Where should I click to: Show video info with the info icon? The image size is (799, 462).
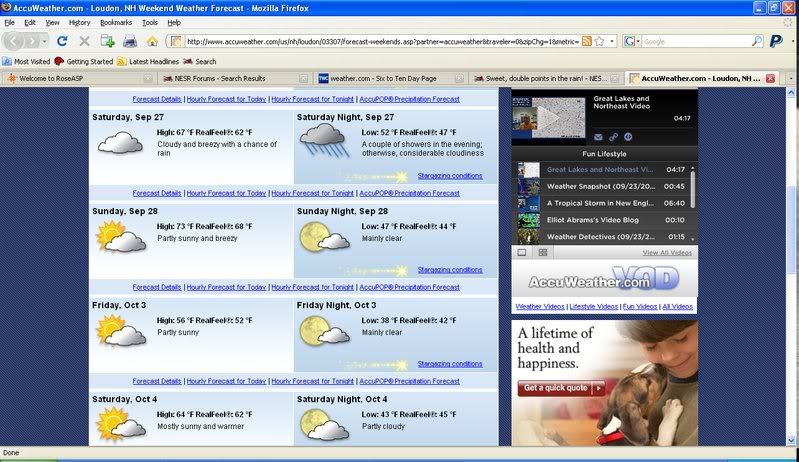pyautogui.click(x=628, y=137)
